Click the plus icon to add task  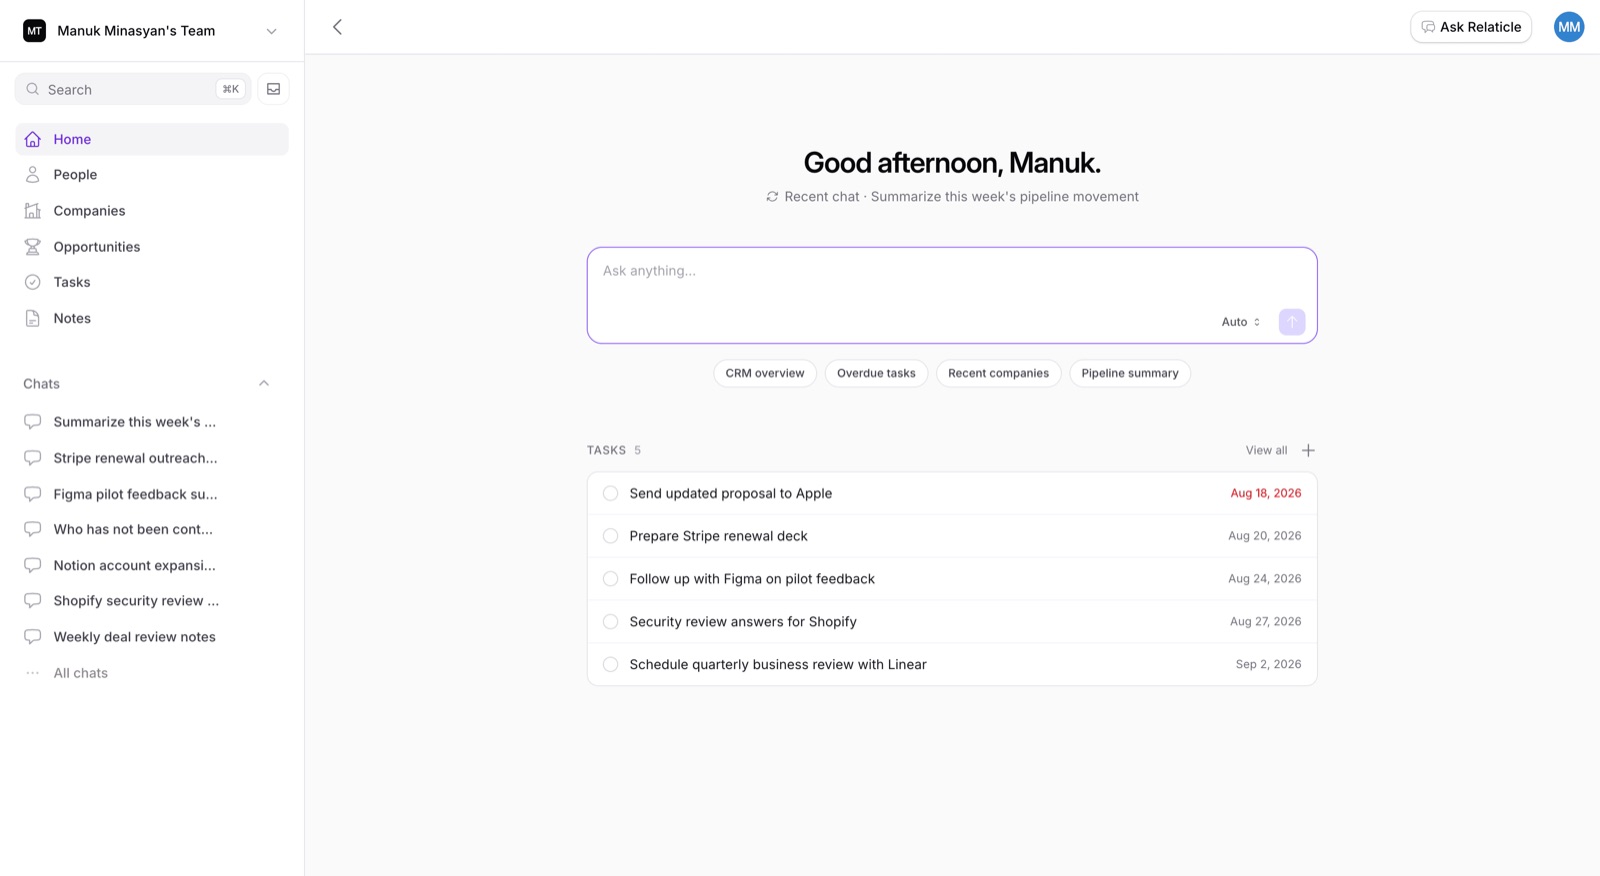(x=1308, y=450)
